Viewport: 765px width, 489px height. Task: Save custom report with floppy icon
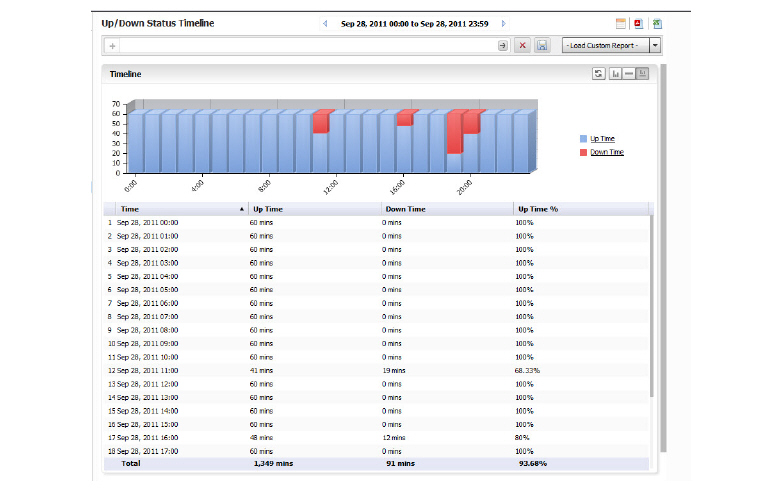(x=542, y=45)
